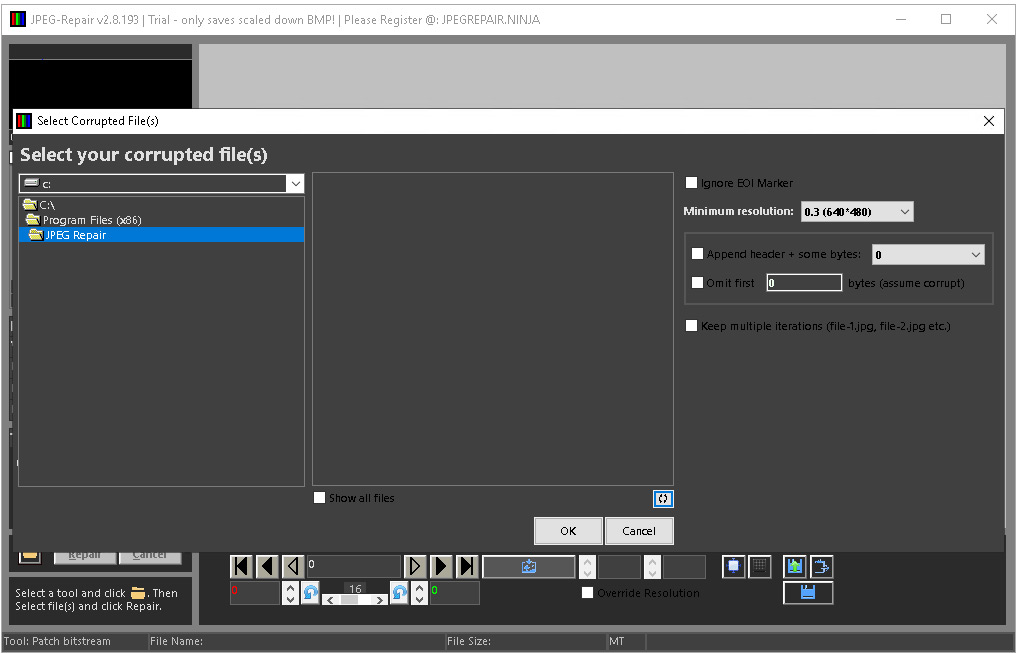The height and width of the screenshot is (653, 1018).
Task: Click the hollow left triangle step button
Action: (x=293, y=567)
